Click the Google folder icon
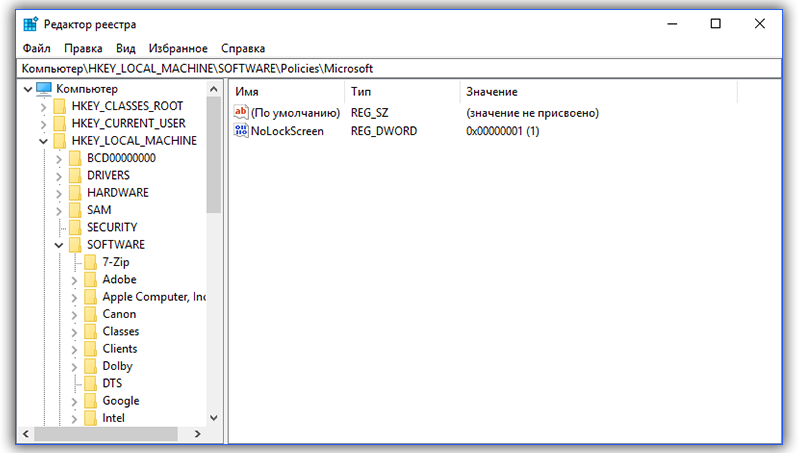 [91, 401]
